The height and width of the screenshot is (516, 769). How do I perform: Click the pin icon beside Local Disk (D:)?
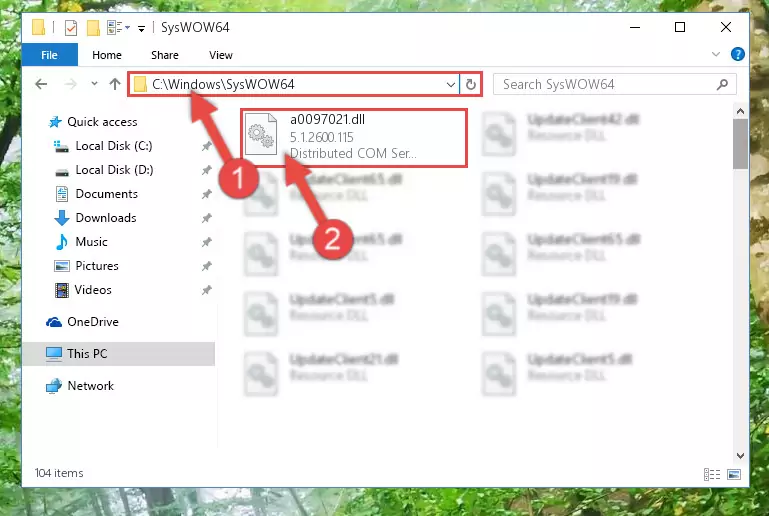pos(206,170)
